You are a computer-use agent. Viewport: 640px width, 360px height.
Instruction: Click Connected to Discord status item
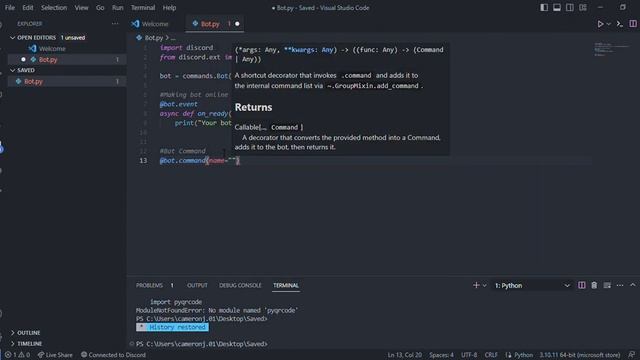(113, 355)
